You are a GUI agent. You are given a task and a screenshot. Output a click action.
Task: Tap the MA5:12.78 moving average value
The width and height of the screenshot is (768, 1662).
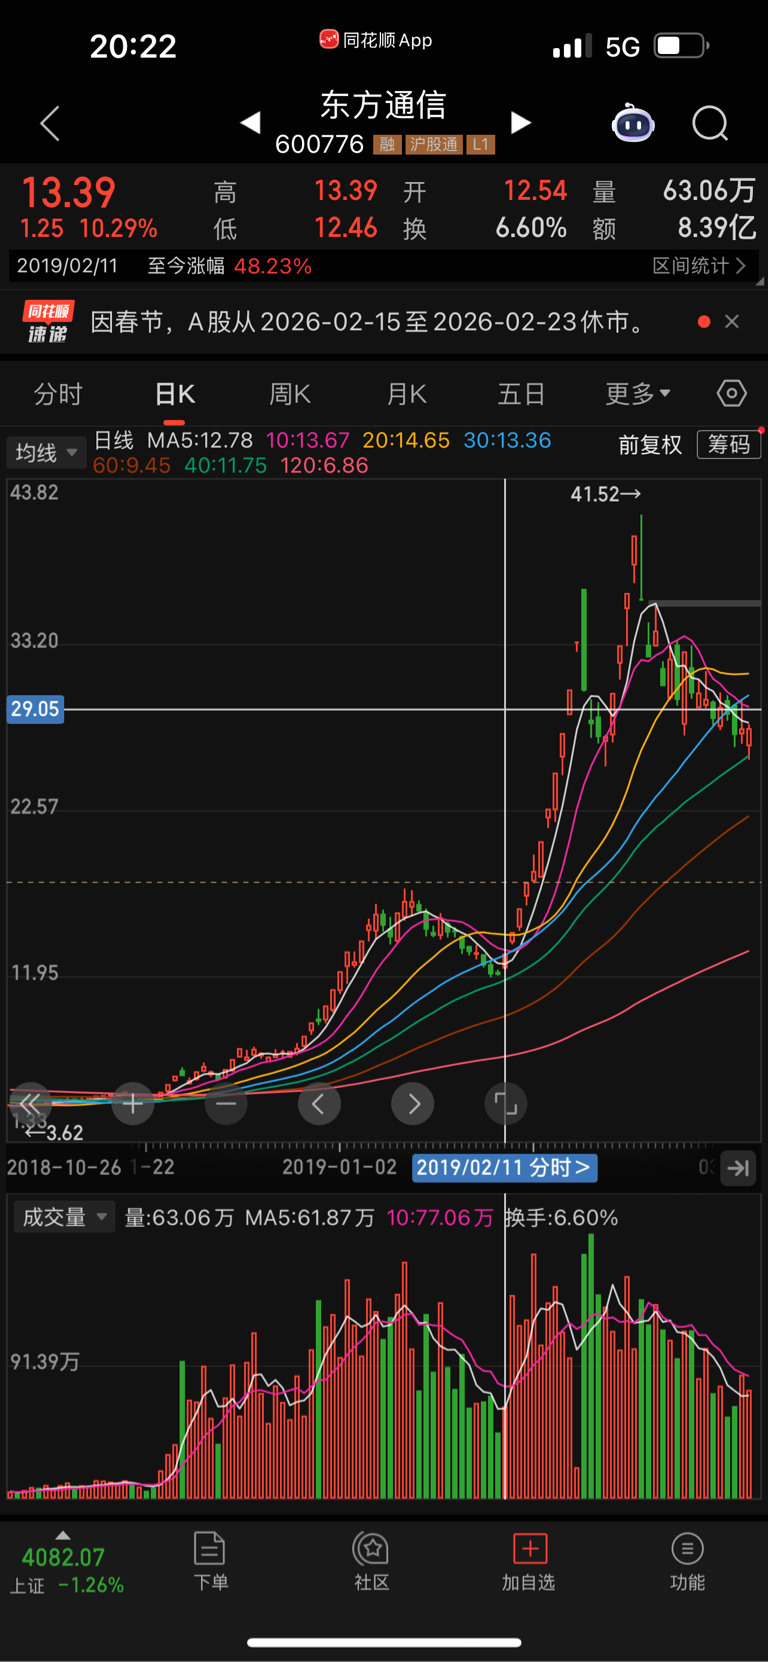point(200,441)
